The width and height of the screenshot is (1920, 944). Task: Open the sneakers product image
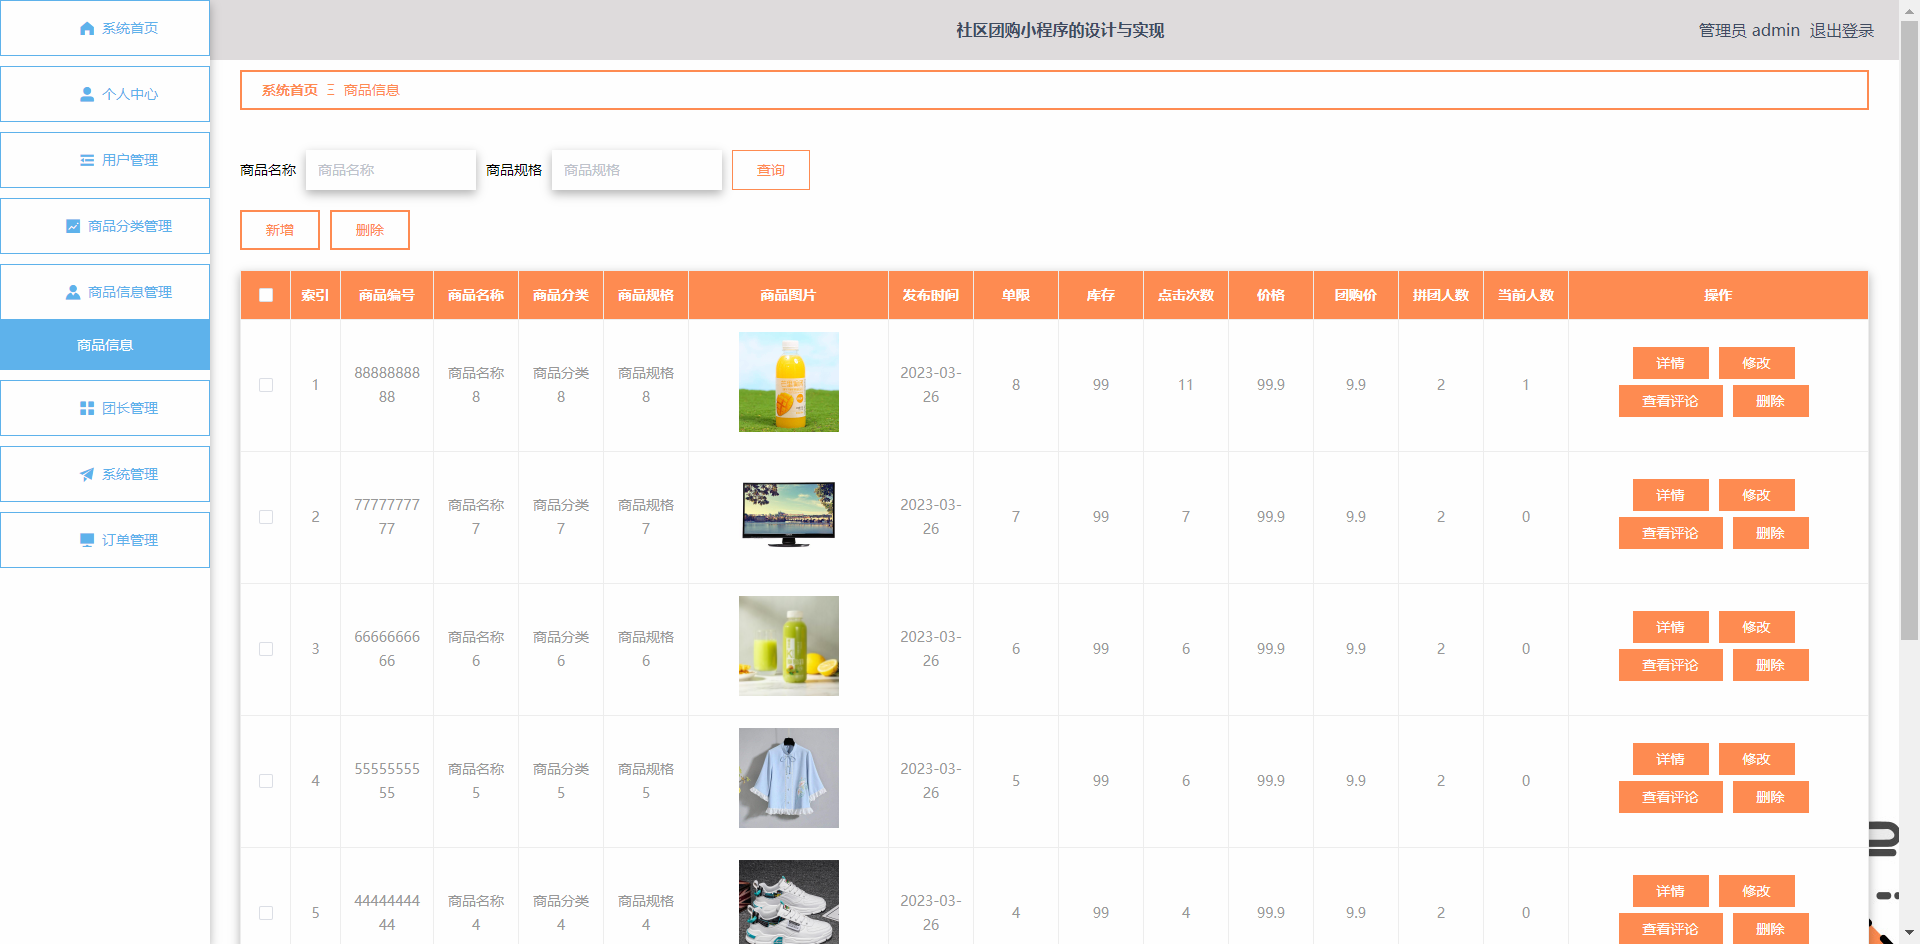point(789,902)
